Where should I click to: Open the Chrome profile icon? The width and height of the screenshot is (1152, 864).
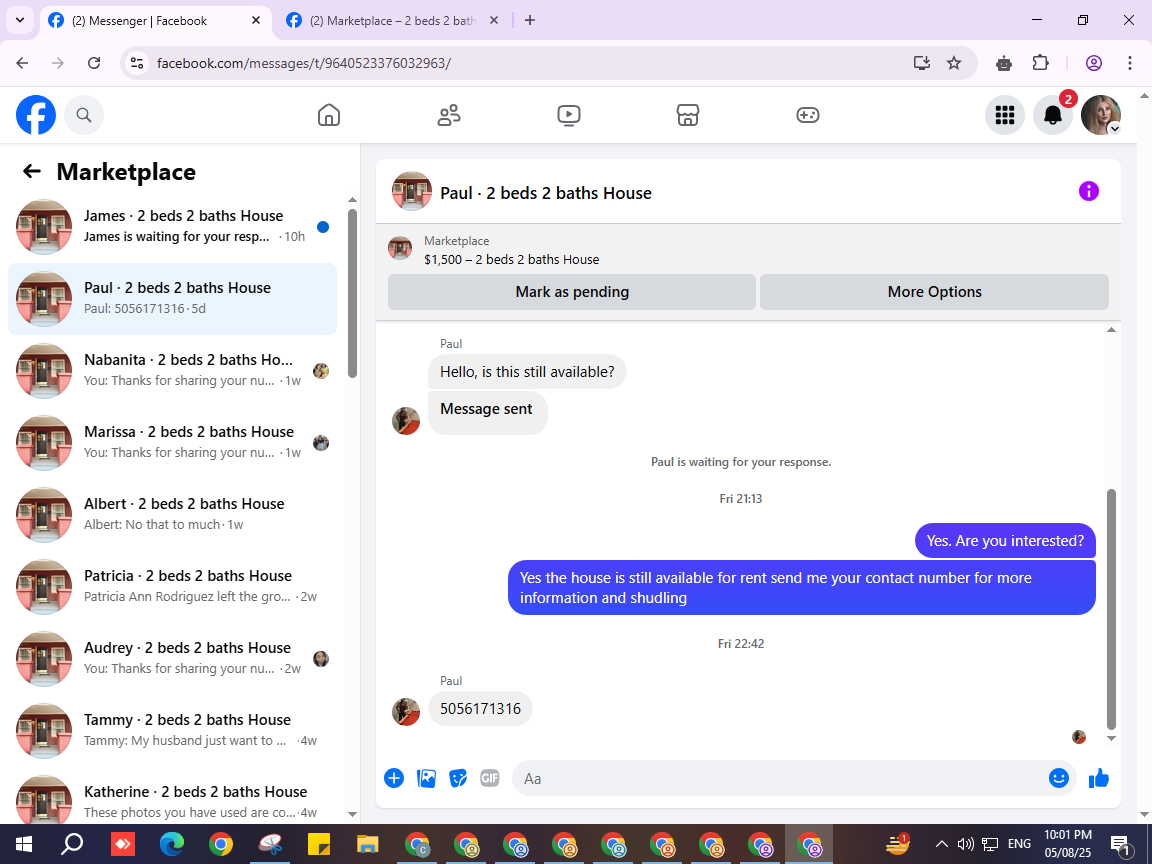(x=1093, y=63)
